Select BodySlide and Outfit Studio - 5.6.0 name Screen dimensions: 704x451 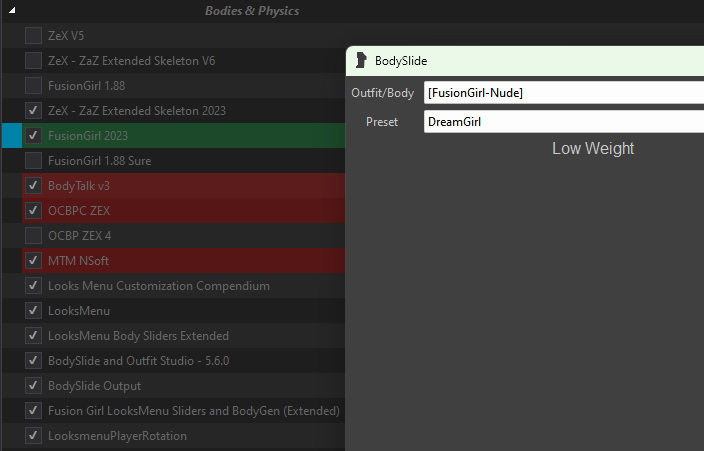tap(139, 361)
